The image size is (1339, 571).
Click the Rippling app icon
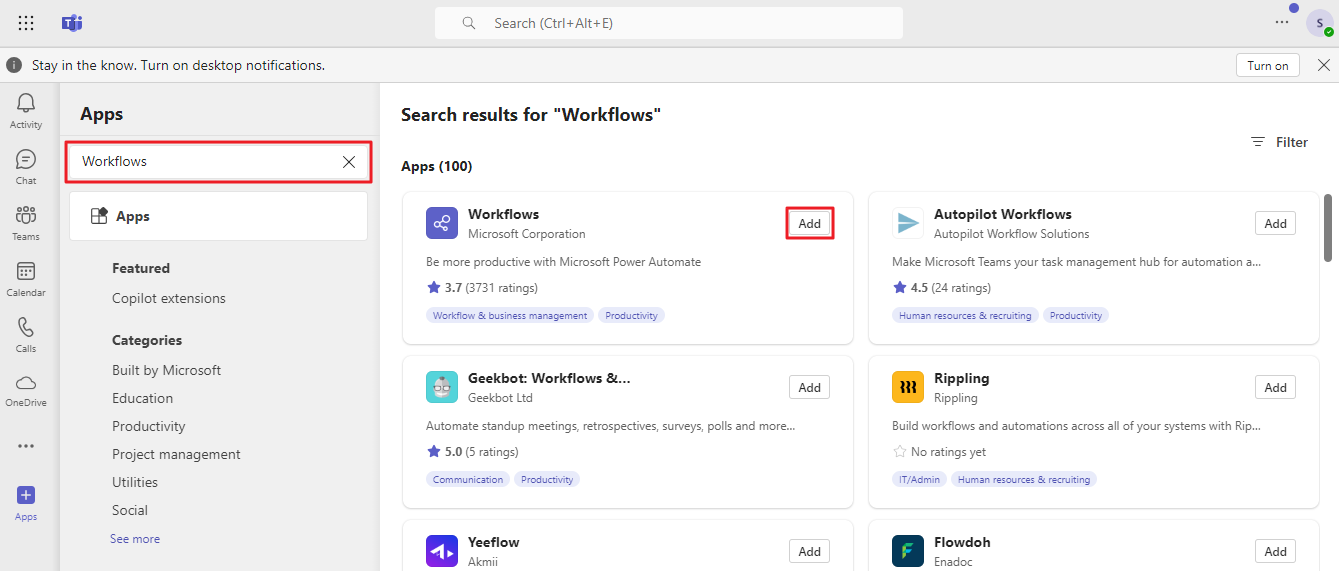coord(908,387)
